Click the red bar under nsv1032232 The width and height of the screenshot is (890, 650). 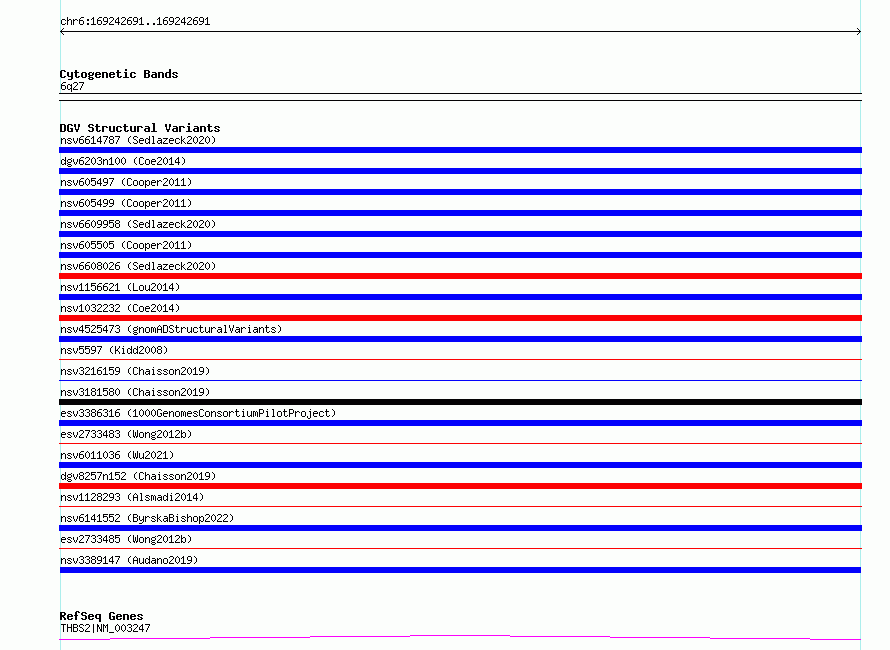460,318
